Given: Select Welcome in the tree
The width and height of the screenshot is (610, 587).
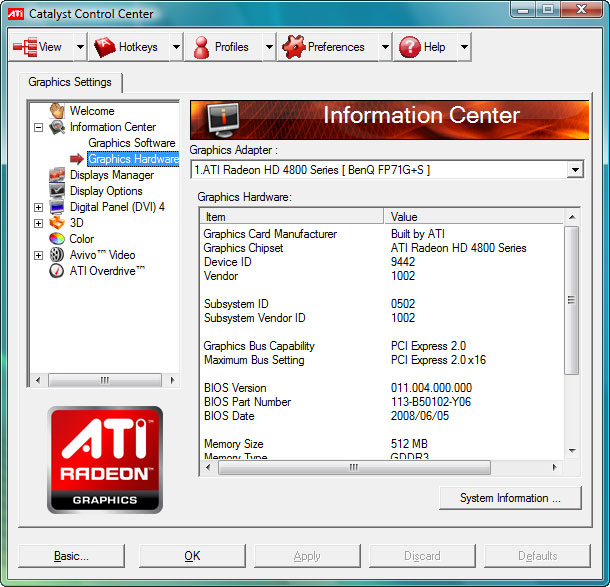Looking at the screenshot, I should pyautogui.click(x=92, y=111).
